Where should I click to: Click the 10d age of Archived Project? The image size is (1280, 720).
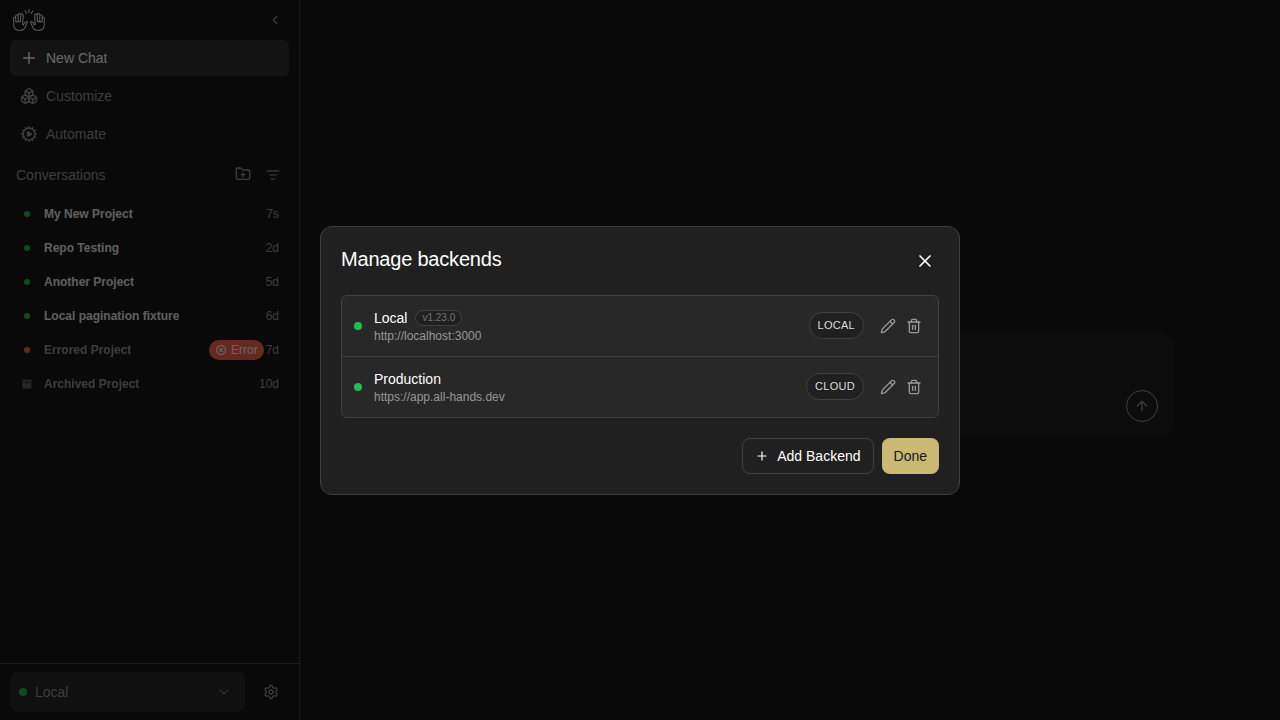point(269,384)
